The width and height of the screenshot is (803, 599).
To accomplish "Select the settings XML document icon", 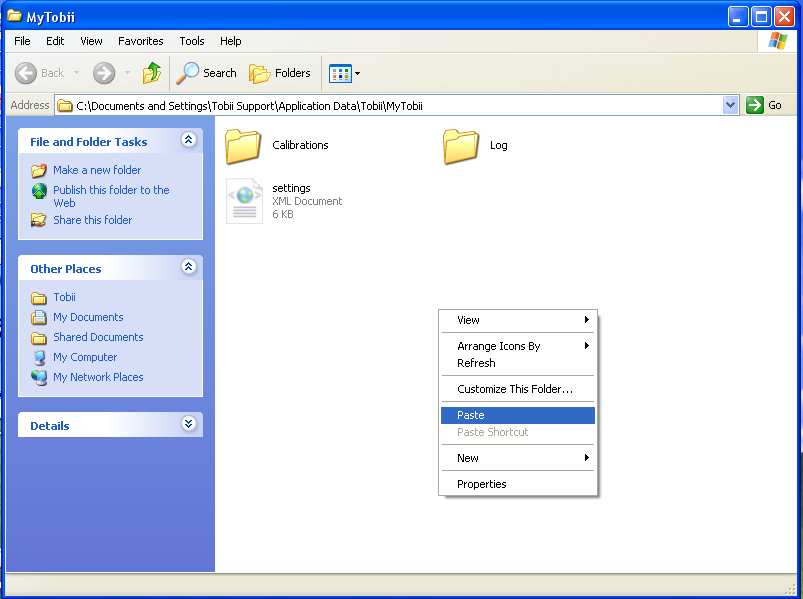I will point(244,201).
